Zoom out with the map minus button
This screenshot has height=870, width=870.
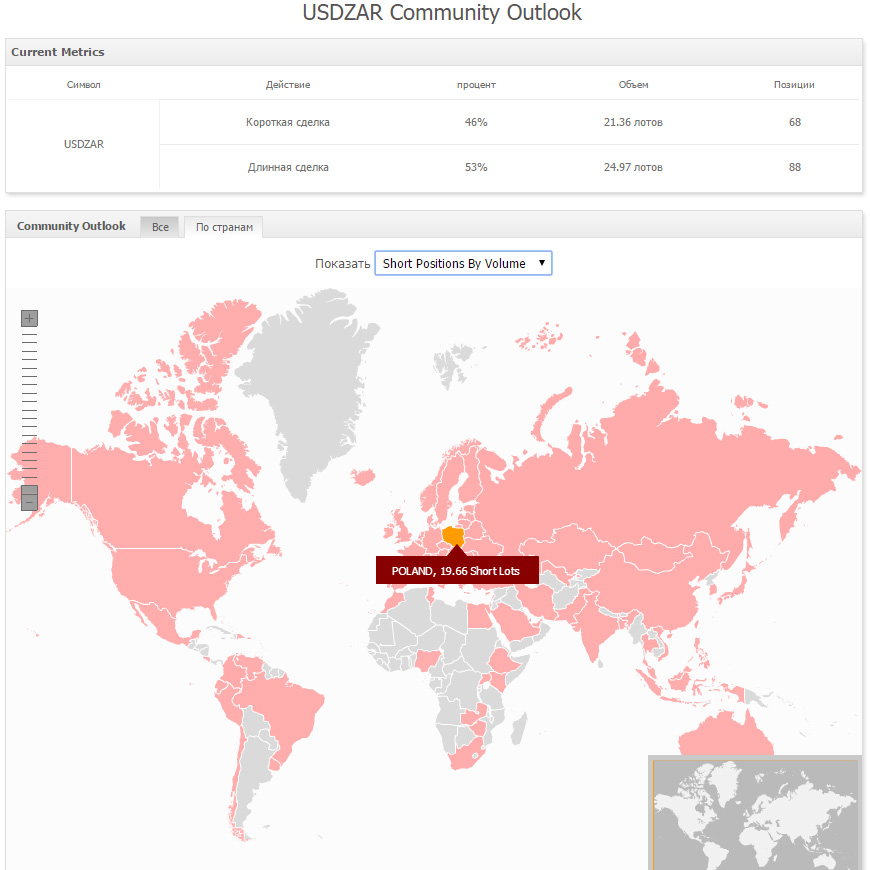coord(29,503)
